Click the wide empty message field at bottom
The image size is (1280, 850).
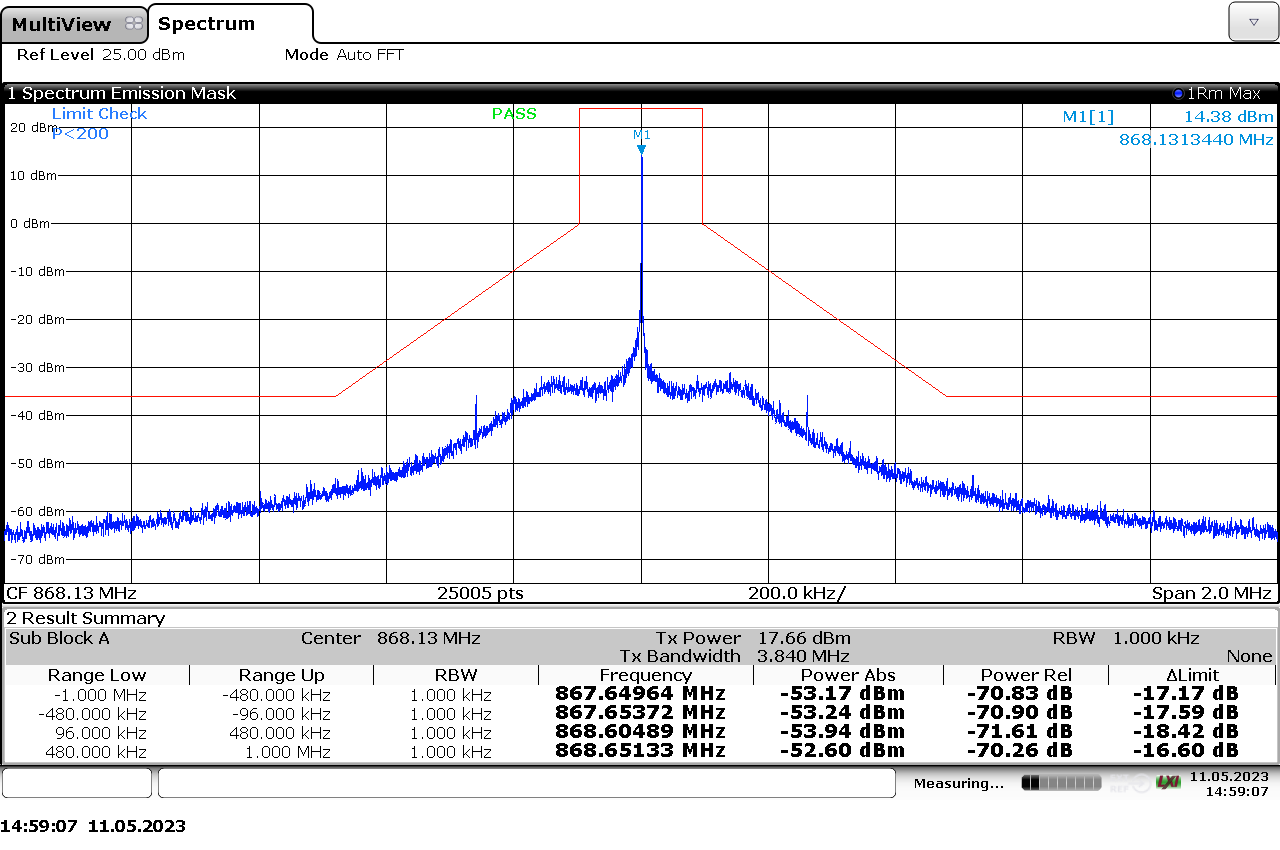pos(527,783)
